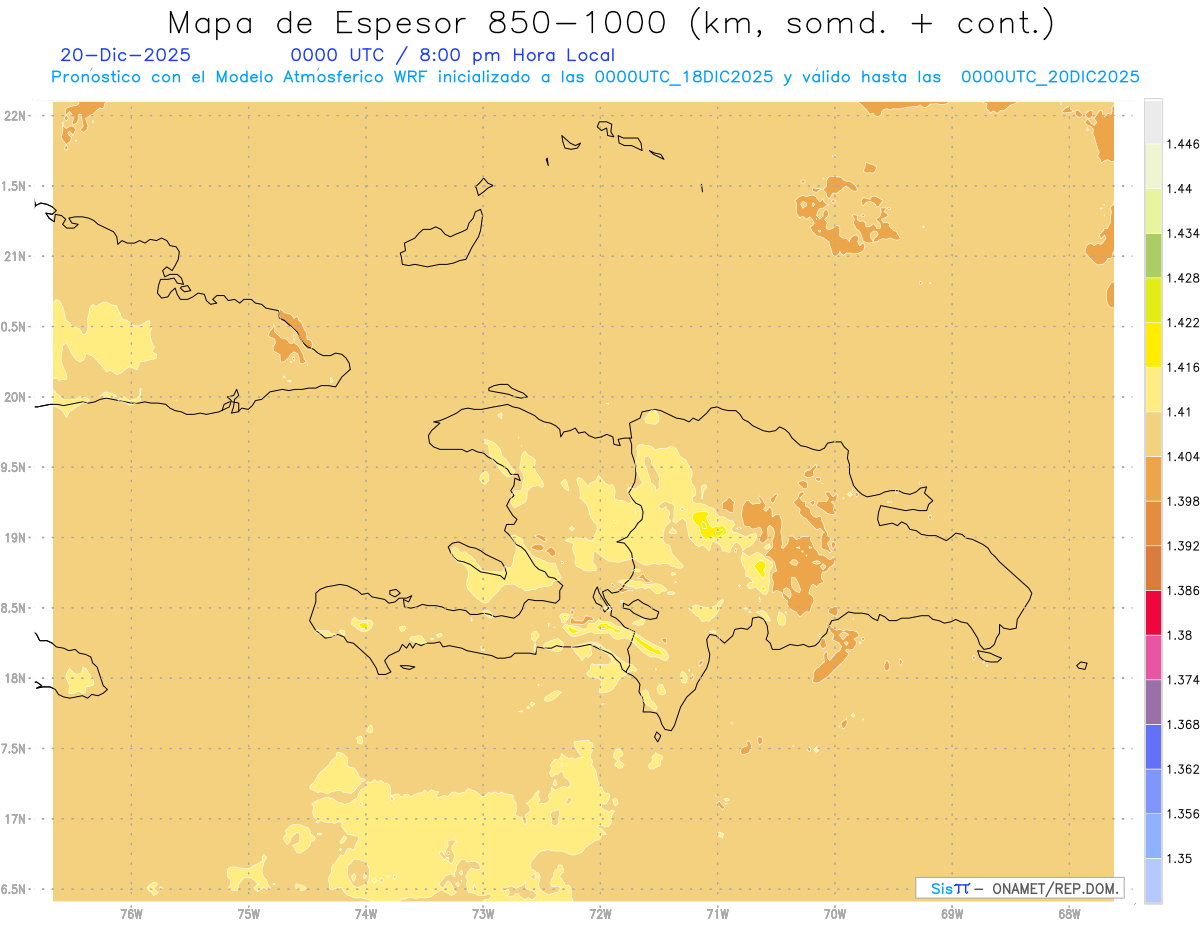Click the pink swatch in the color scale
The height and width of the screenshot is (927, 1200).
(1153, 657)
